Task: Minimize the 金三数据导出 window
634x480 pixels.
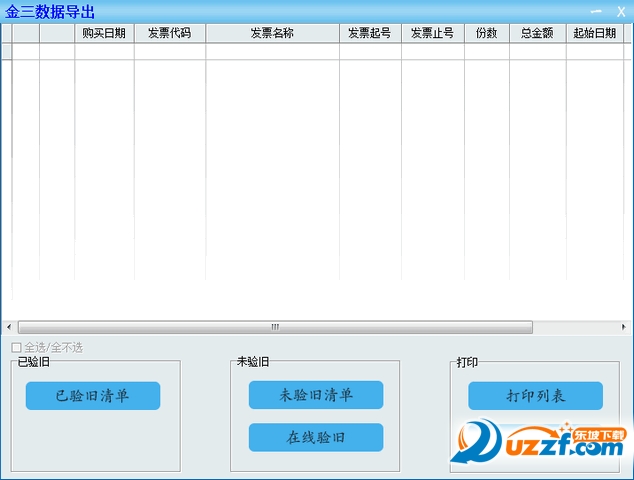Action: point(596,11)
